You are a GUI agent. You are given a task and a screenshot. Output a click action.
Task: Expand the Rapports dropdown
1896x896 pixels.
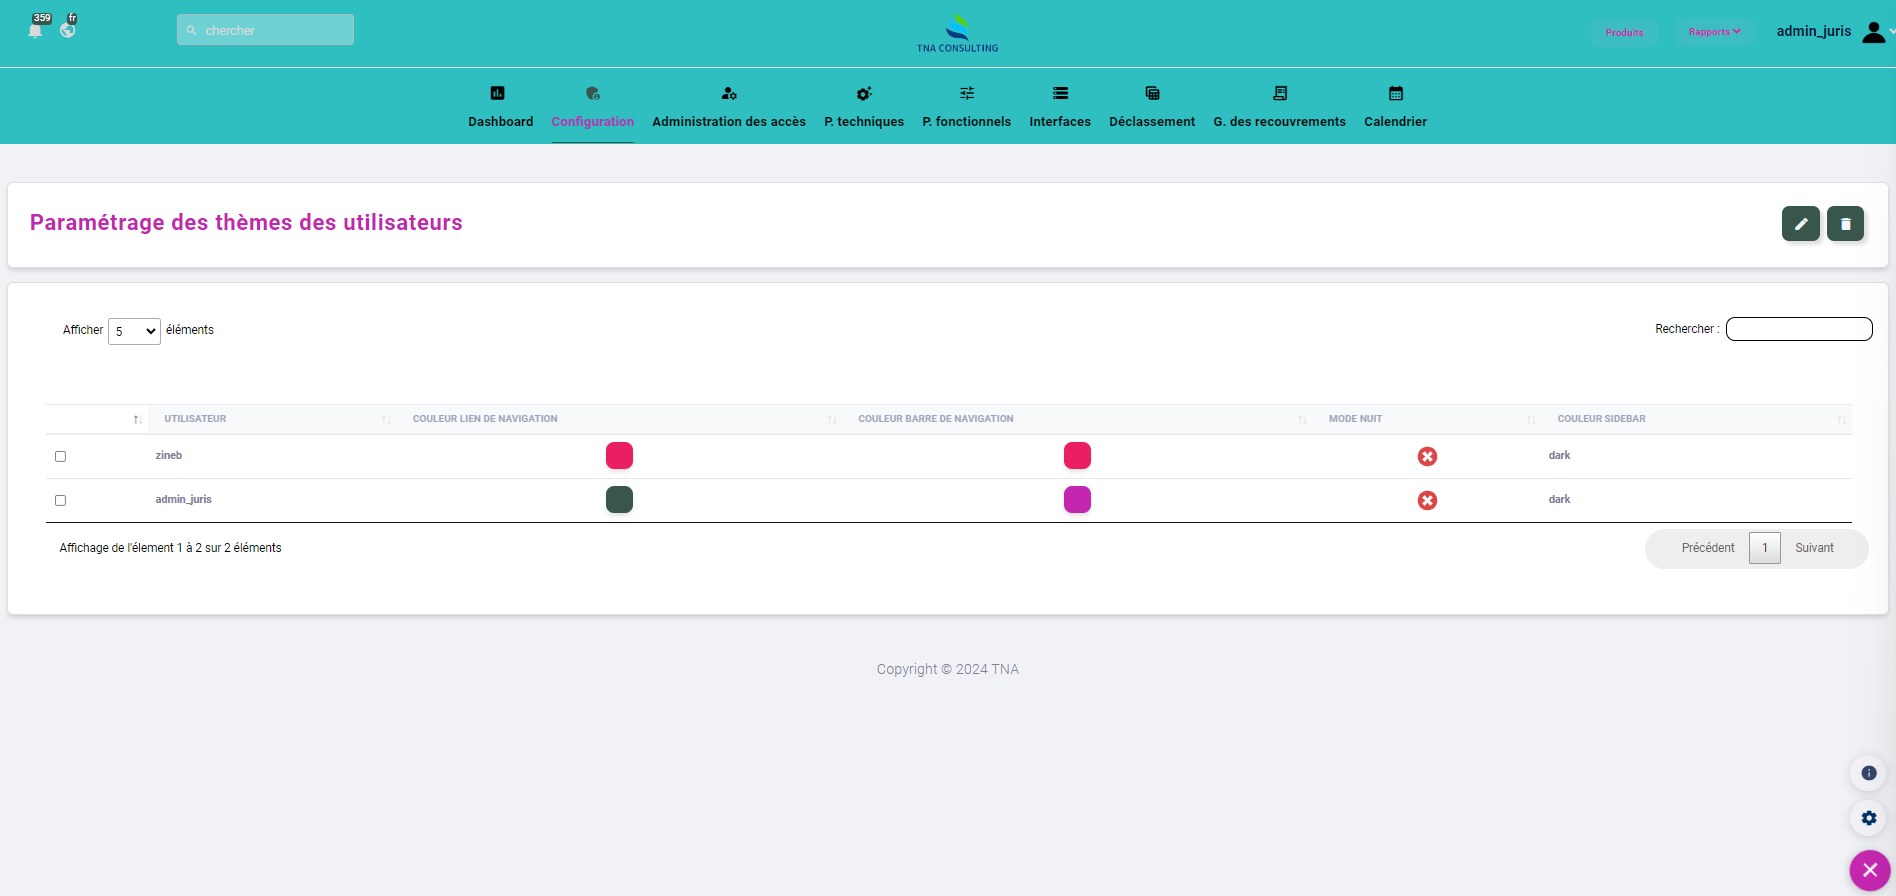(x=1714, y=32)
